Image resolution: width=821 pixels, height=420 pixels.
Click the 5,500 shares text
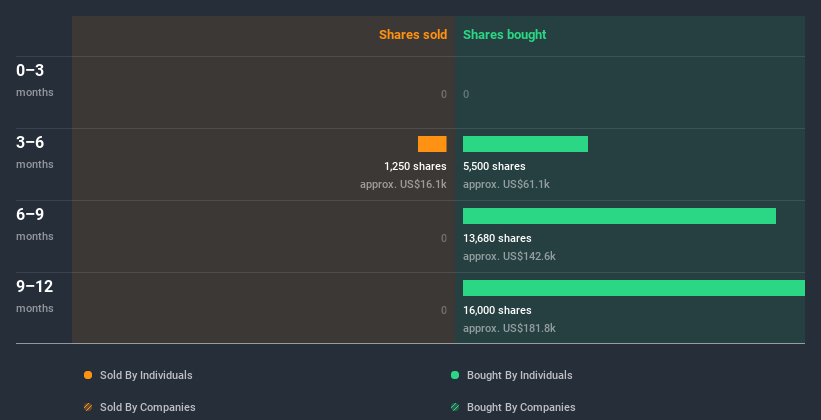494,166
